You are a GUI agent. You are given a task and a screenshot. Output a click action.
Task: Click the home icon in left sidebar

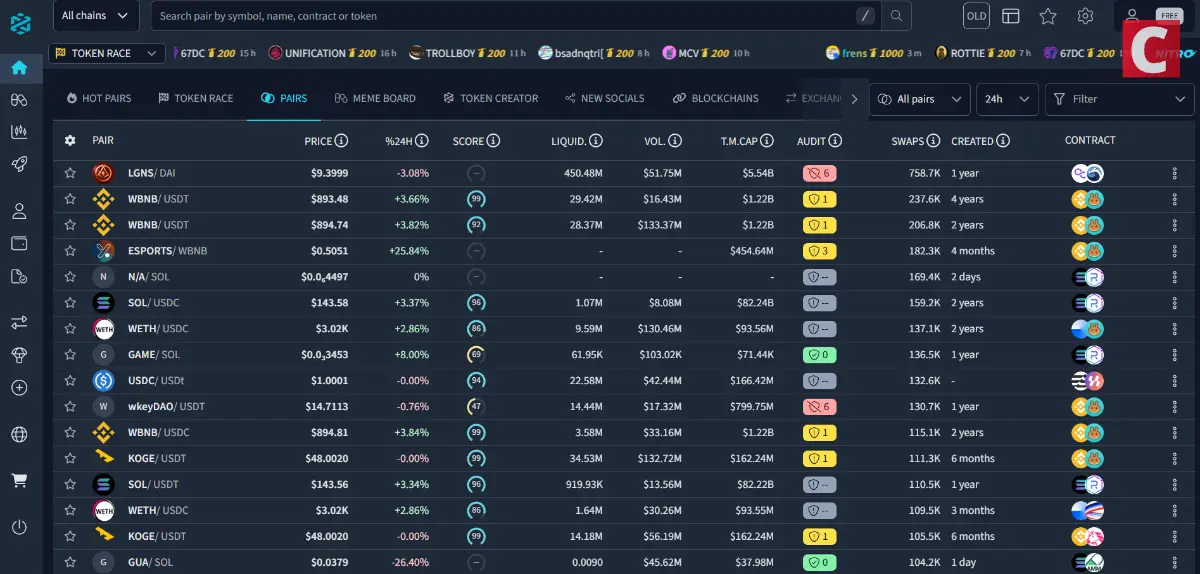[19, 68]
